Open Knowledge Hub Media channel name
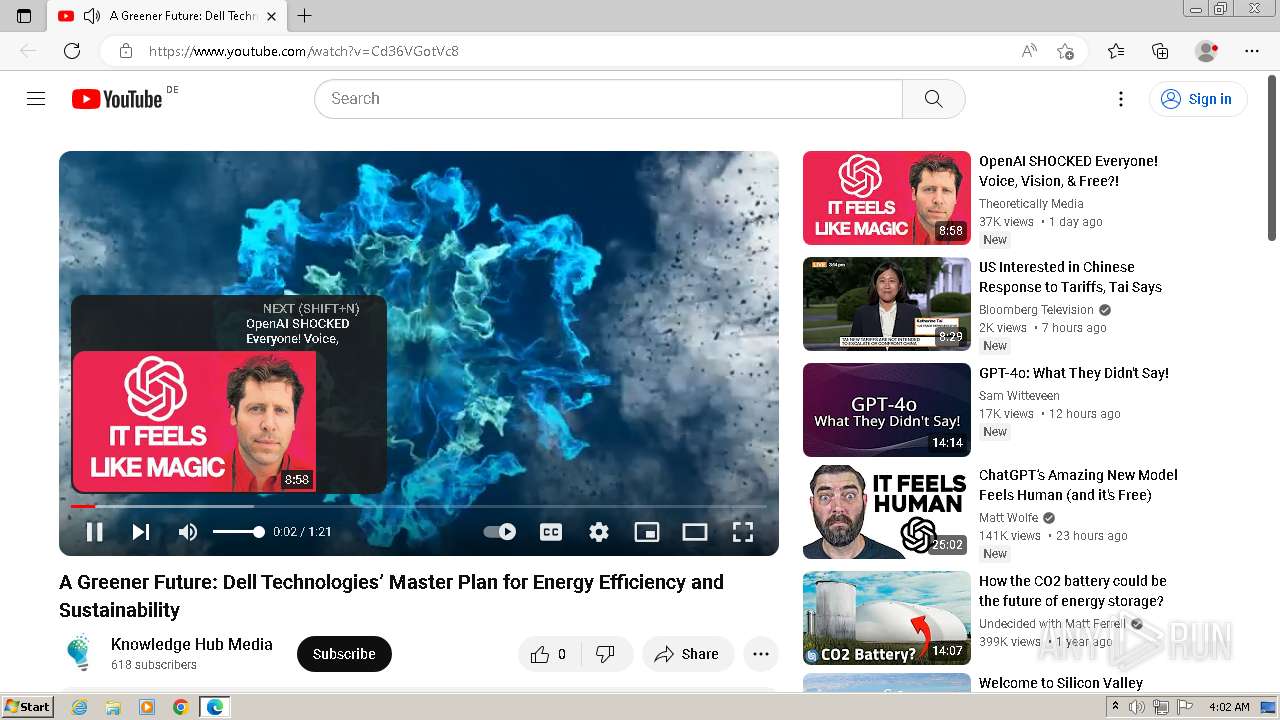The width and height of the screenshot is (1280, 720). (x=192, y=645)
